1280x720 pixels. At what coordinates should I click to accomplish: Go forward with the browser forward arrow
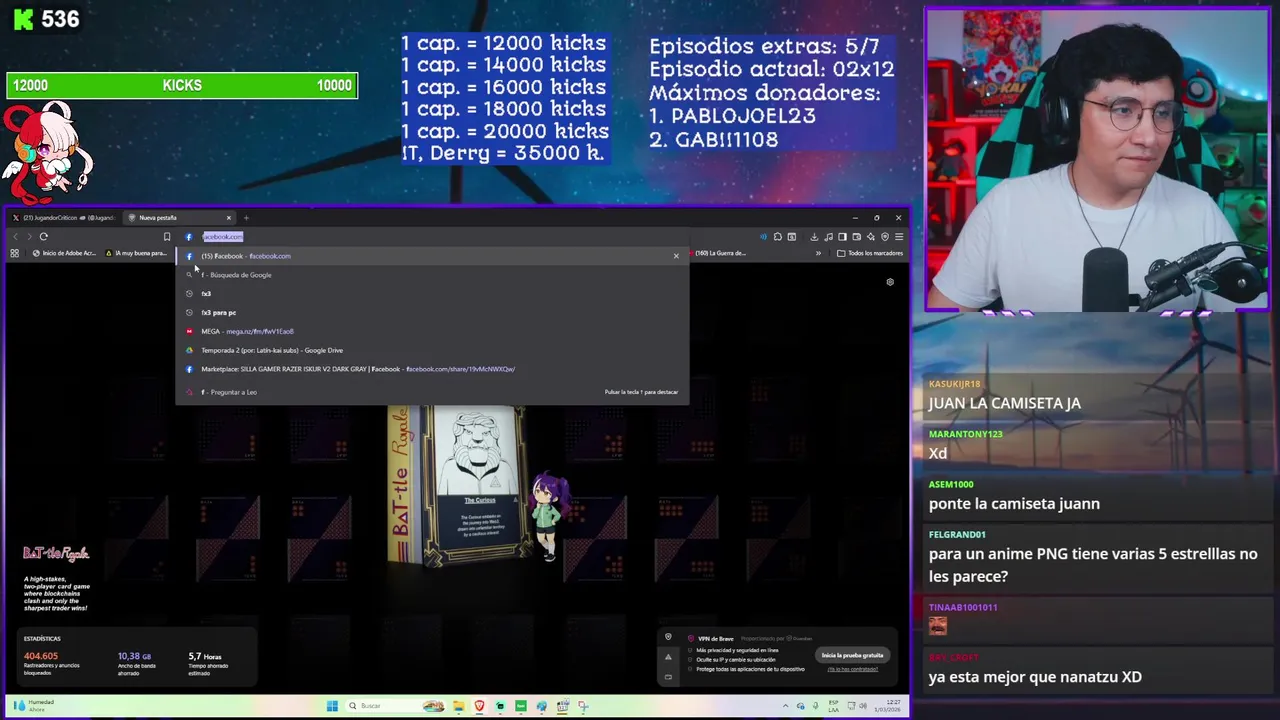tap(29, 237)
